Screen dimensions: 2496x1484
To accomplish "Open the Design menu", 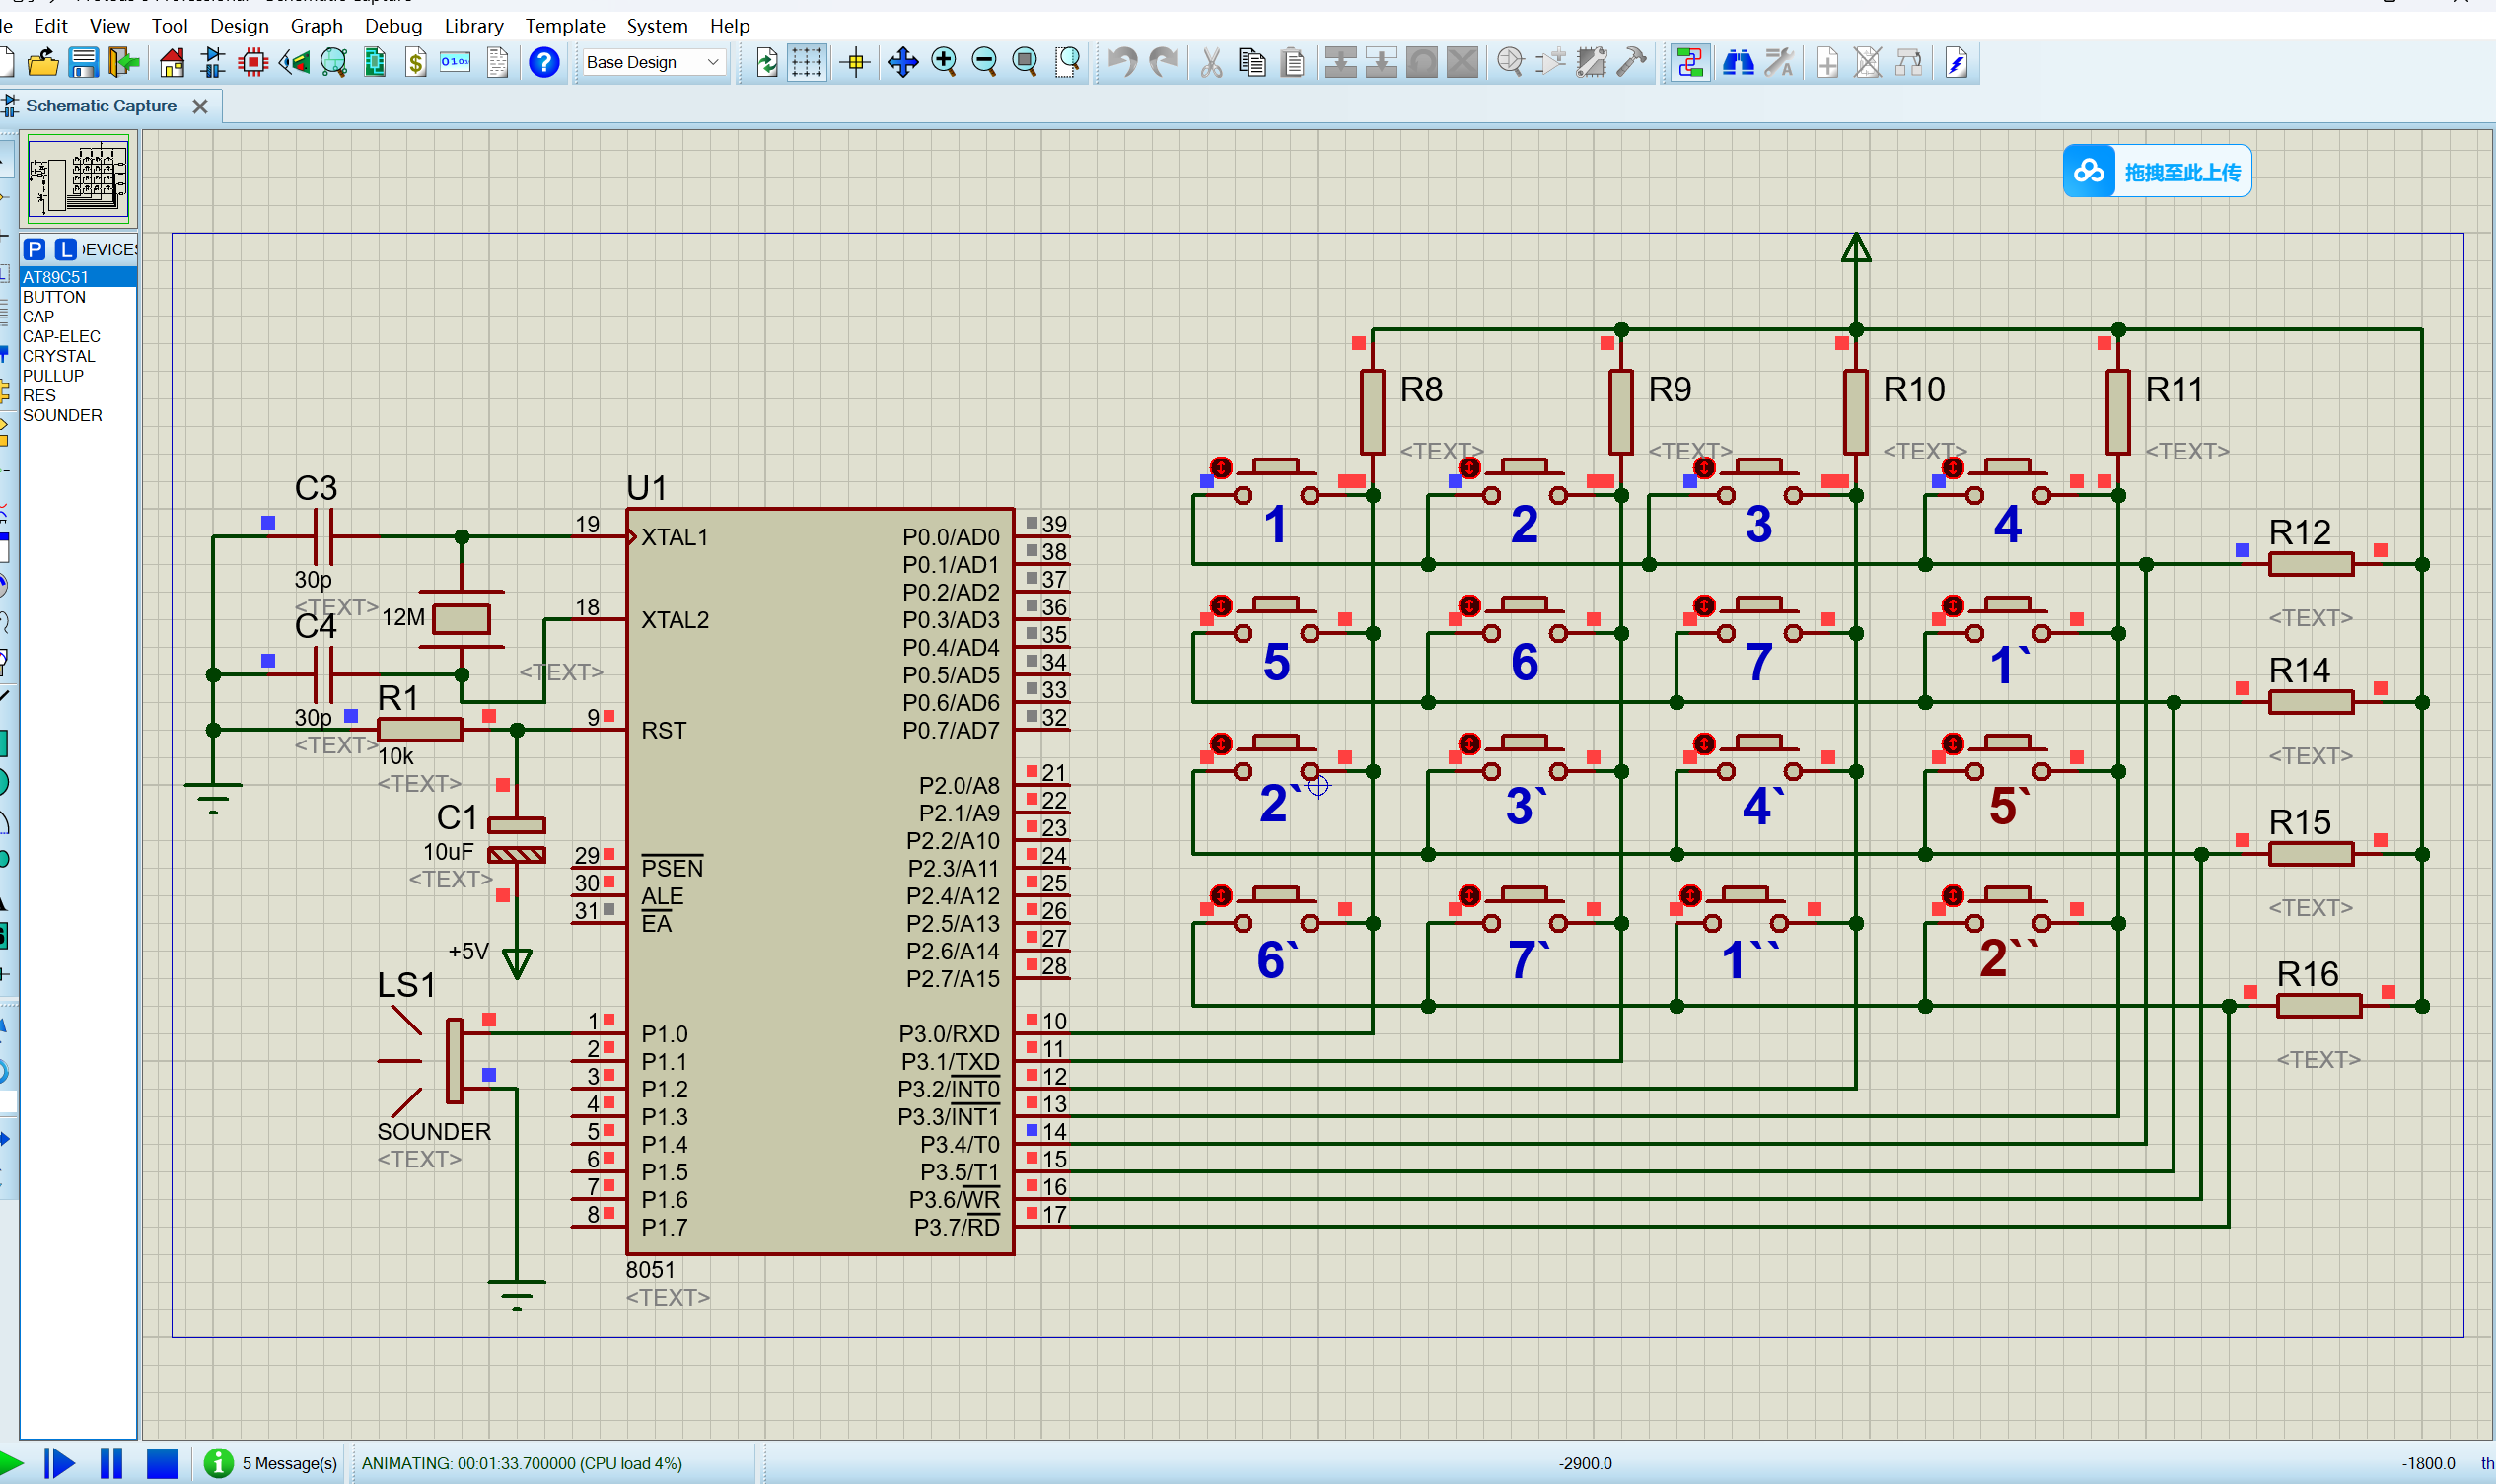I will coord(239,26).
